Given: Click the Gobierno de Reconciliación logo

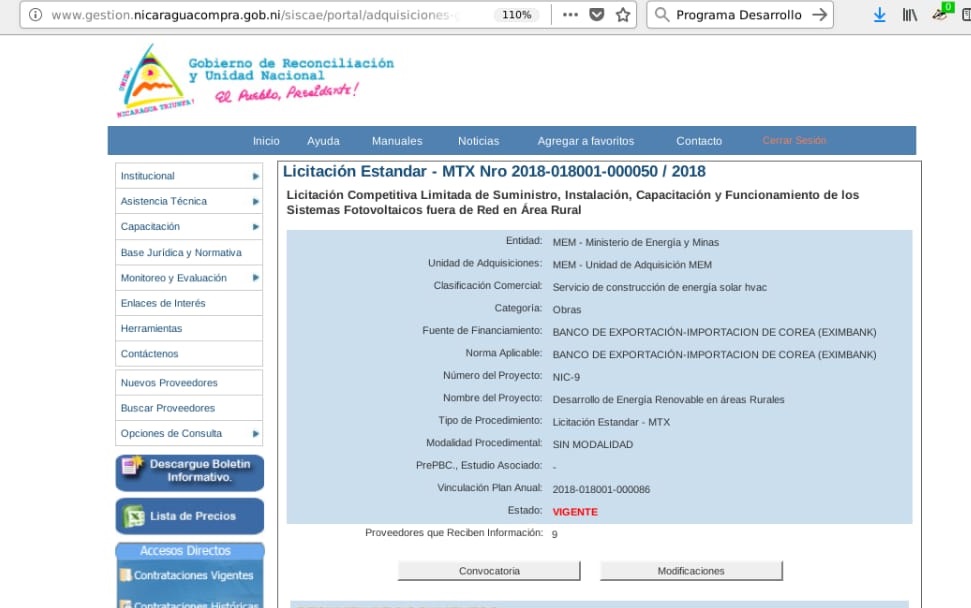Looking at the screenshot, I should point(255,80).
